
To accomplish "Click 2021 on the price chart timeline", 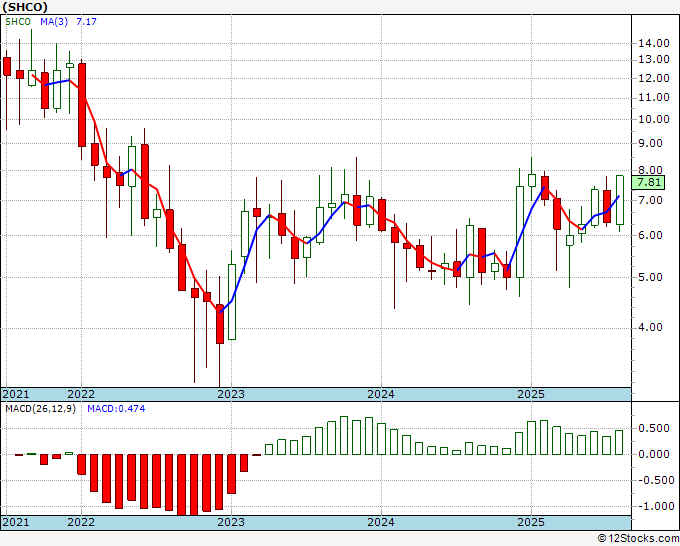I will [x=16, y=394].
